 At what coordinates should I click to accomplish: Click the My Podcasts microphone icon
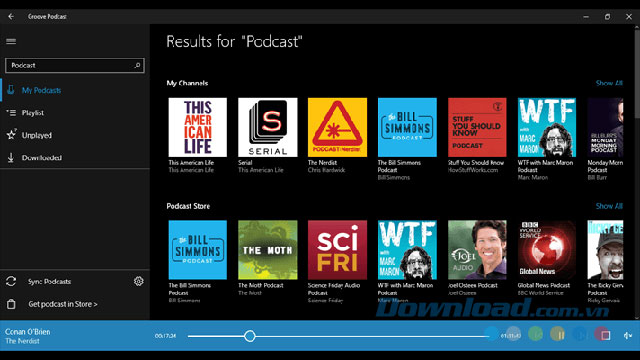[11, 90]
